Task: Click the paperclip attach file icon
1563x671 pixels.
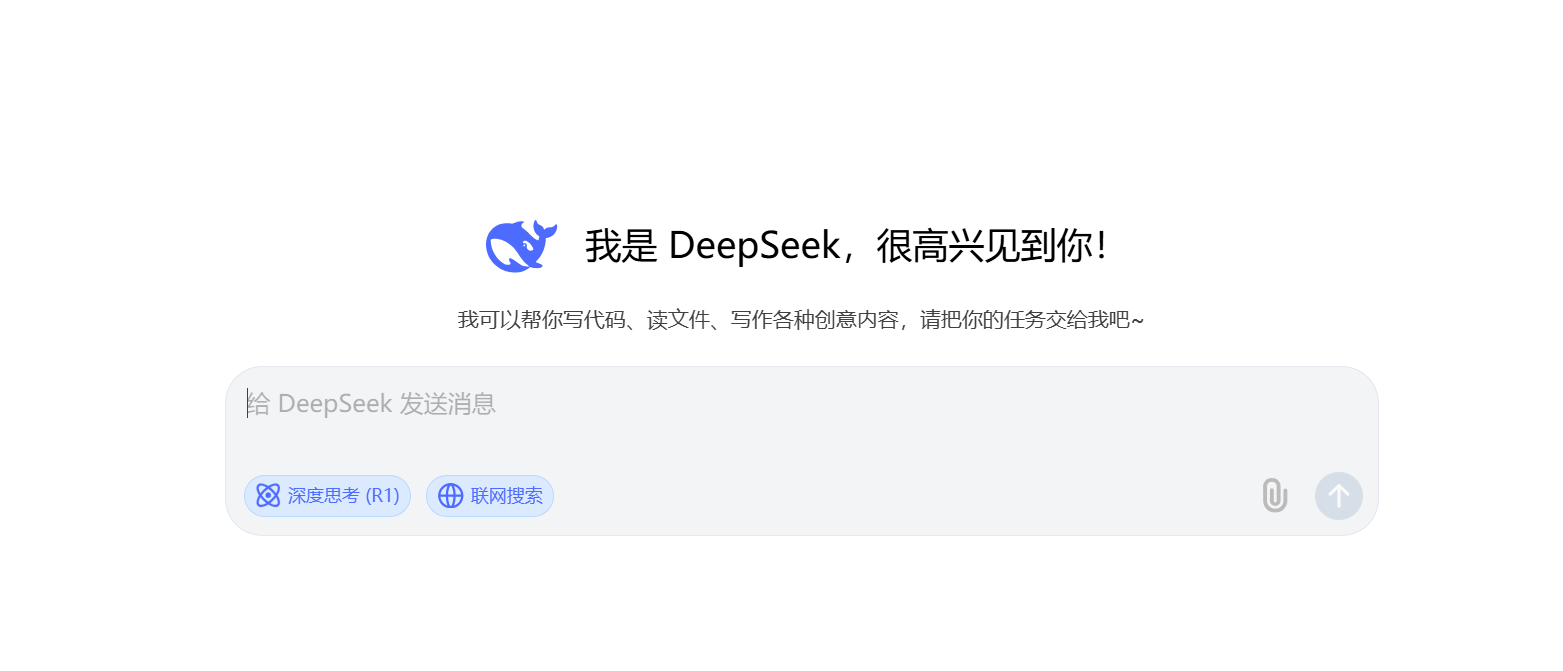Action: (1274, 496)
